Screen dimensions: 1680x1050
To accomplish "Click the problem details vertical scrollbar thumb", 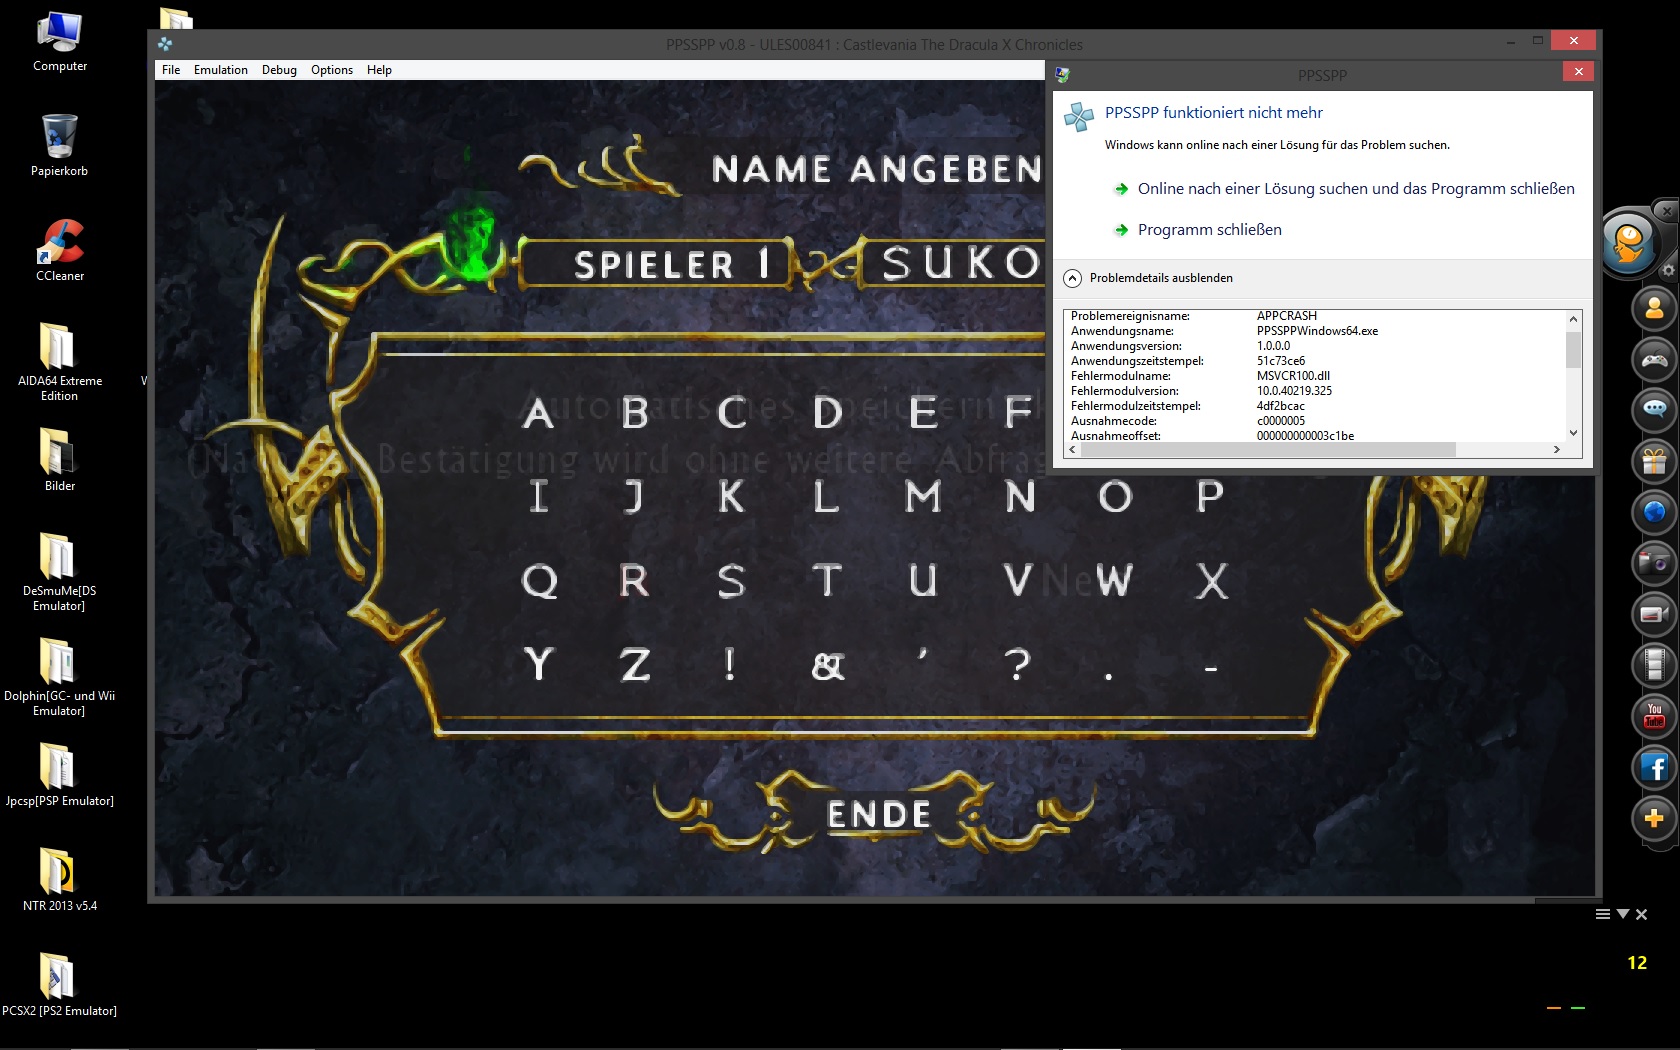I will pos(1573,350).
